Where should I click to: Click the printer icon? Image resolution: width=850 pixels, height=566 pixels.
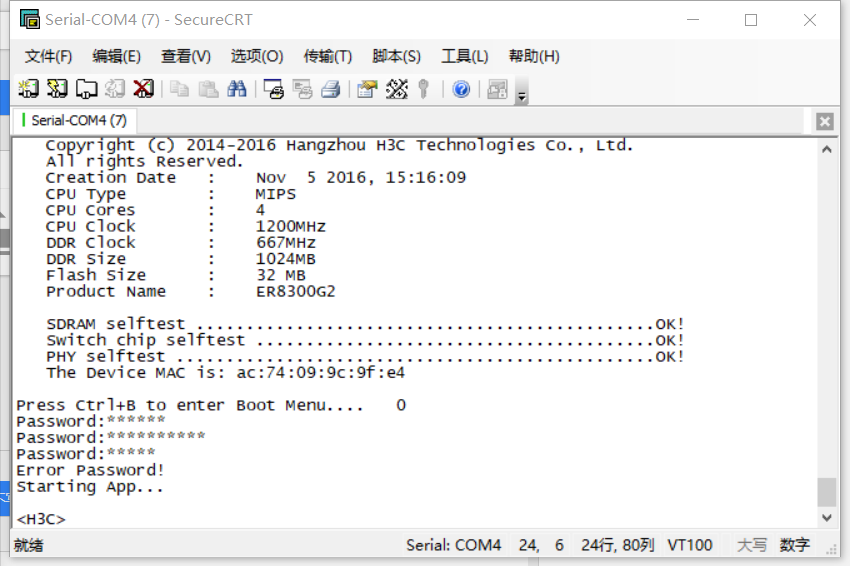point(331,88)
